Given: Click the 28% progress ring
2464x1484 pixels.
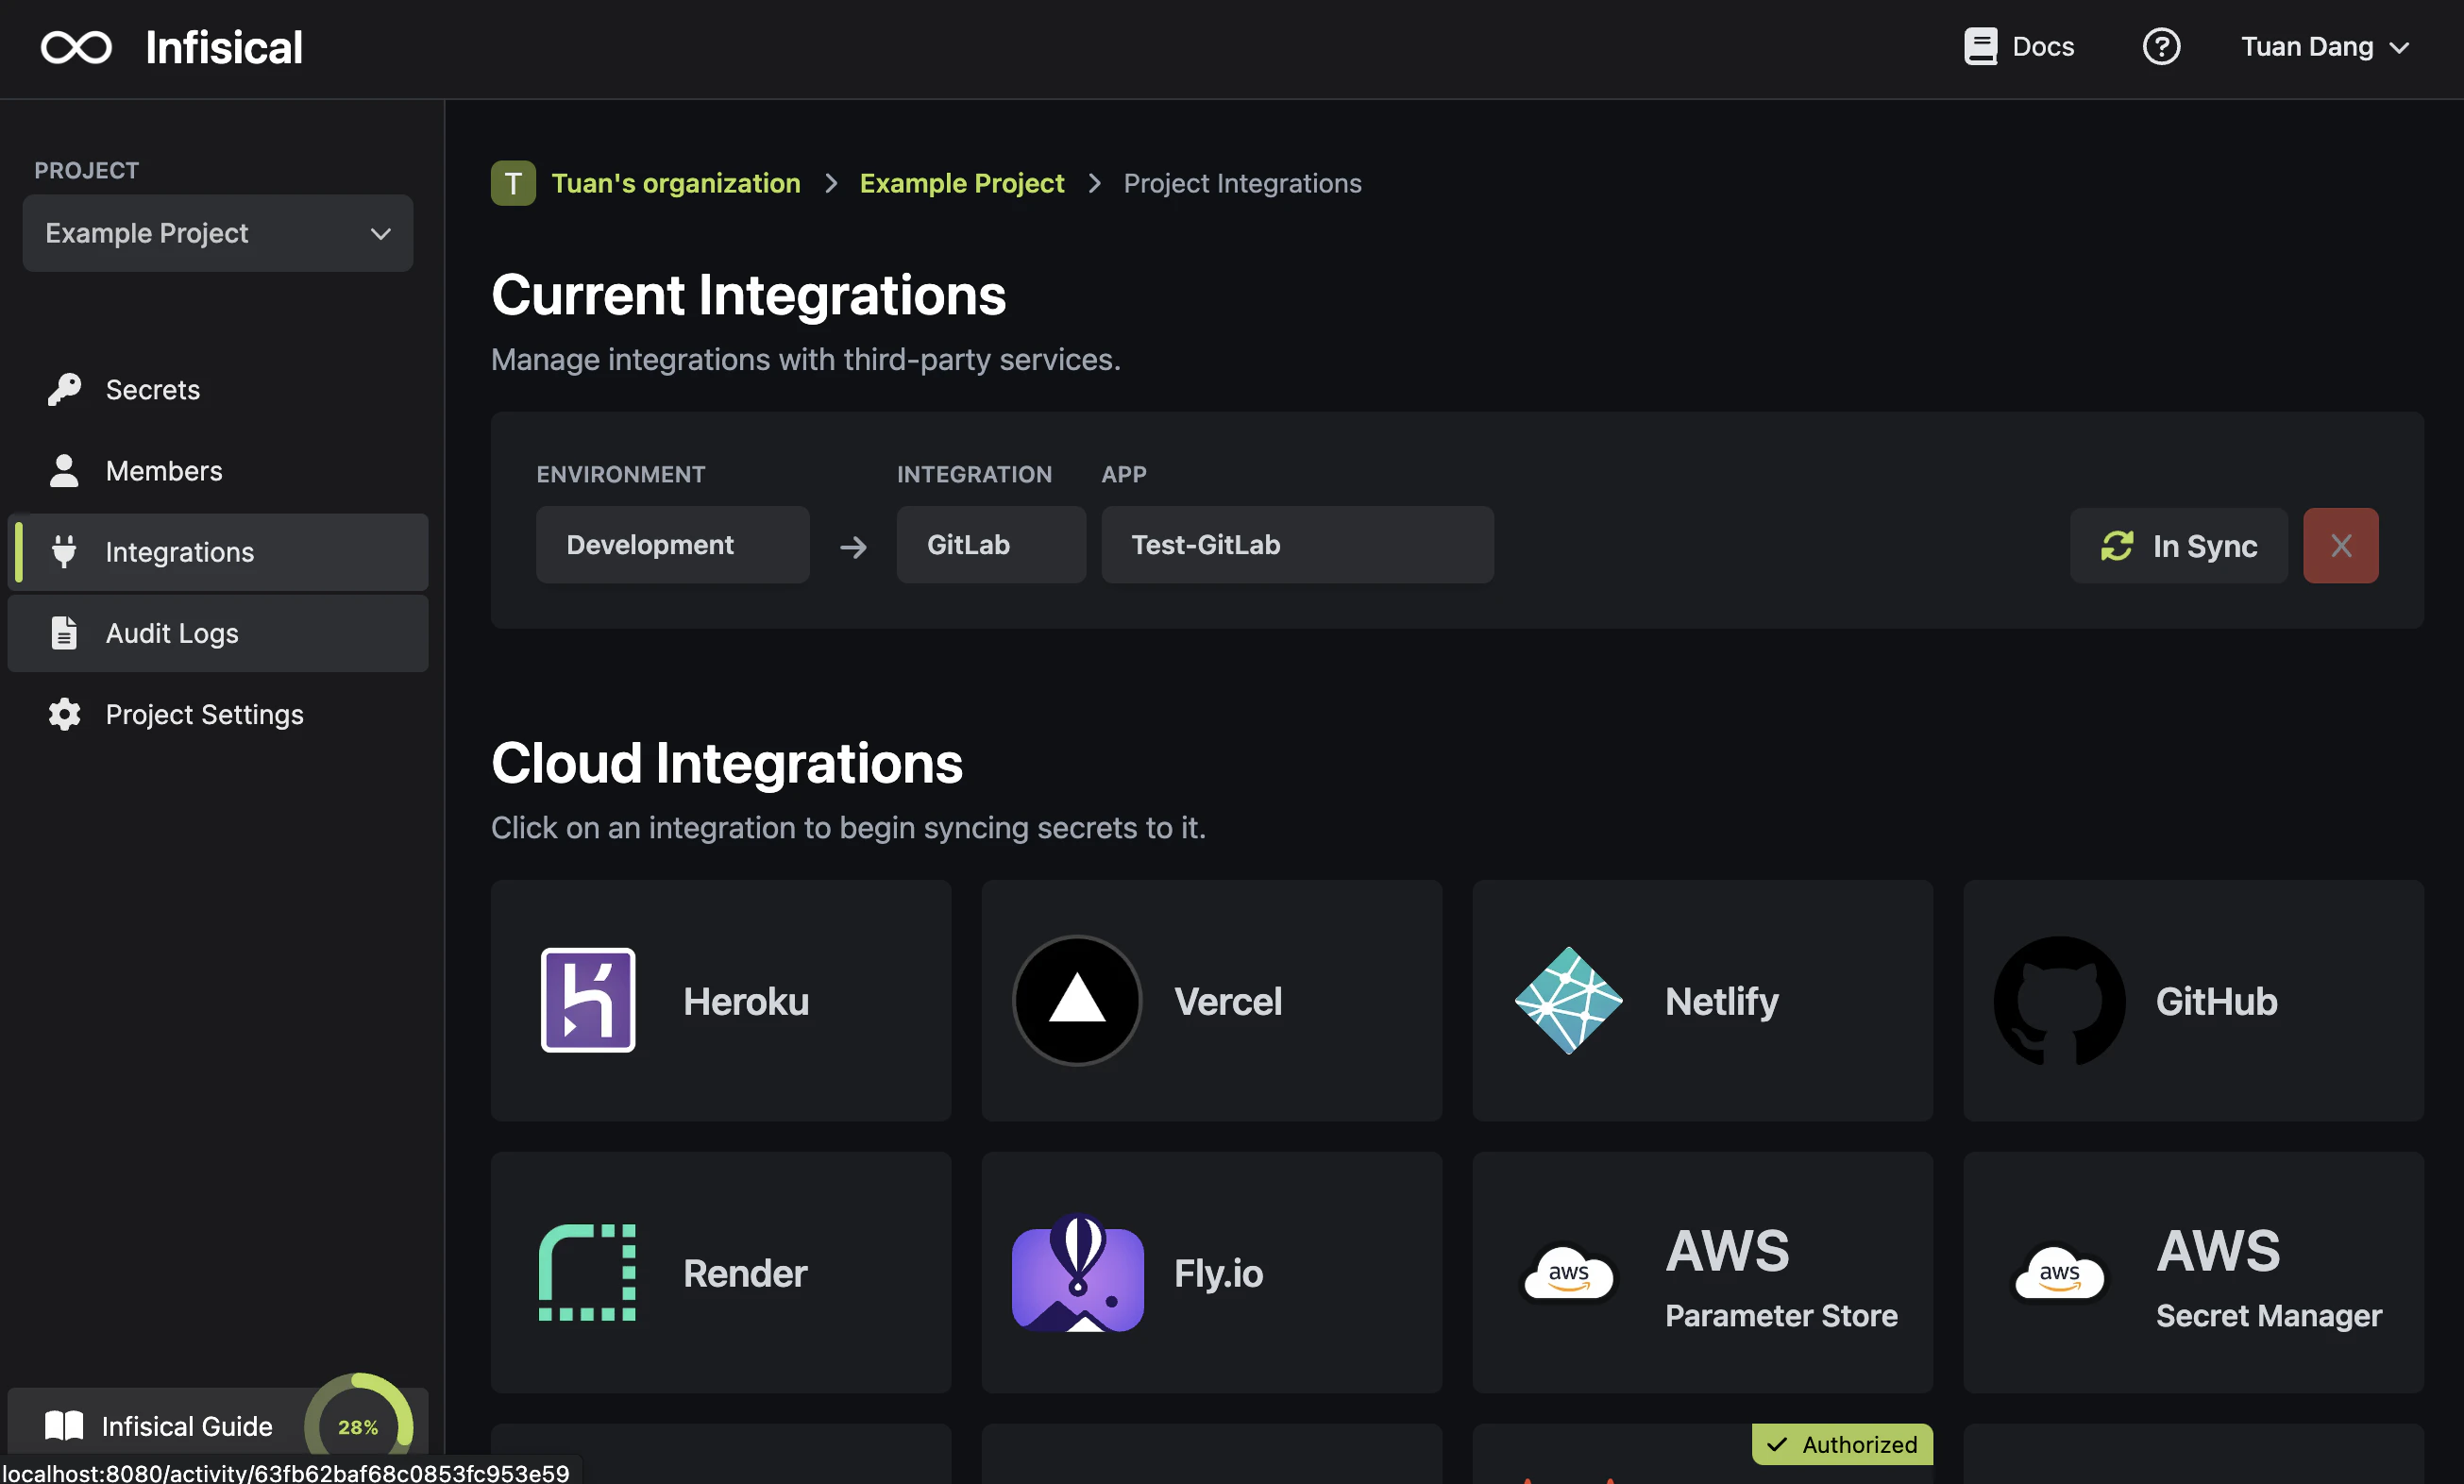Looking at the screenshot, I should tap(358, 1425).
